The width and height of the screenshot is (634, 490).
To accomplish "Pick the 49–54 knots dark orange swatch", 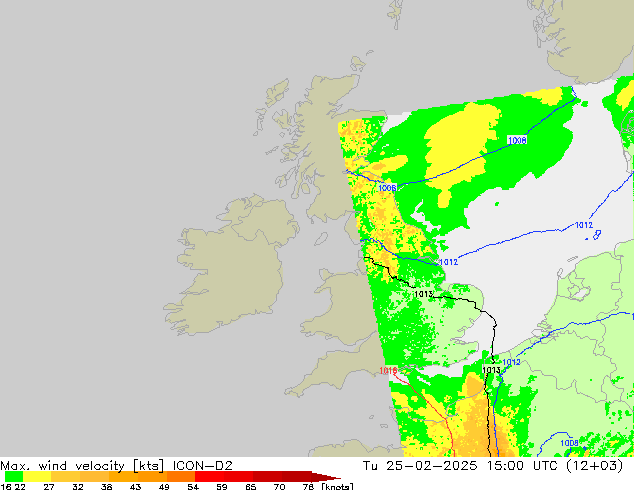I will click(181, 476).
